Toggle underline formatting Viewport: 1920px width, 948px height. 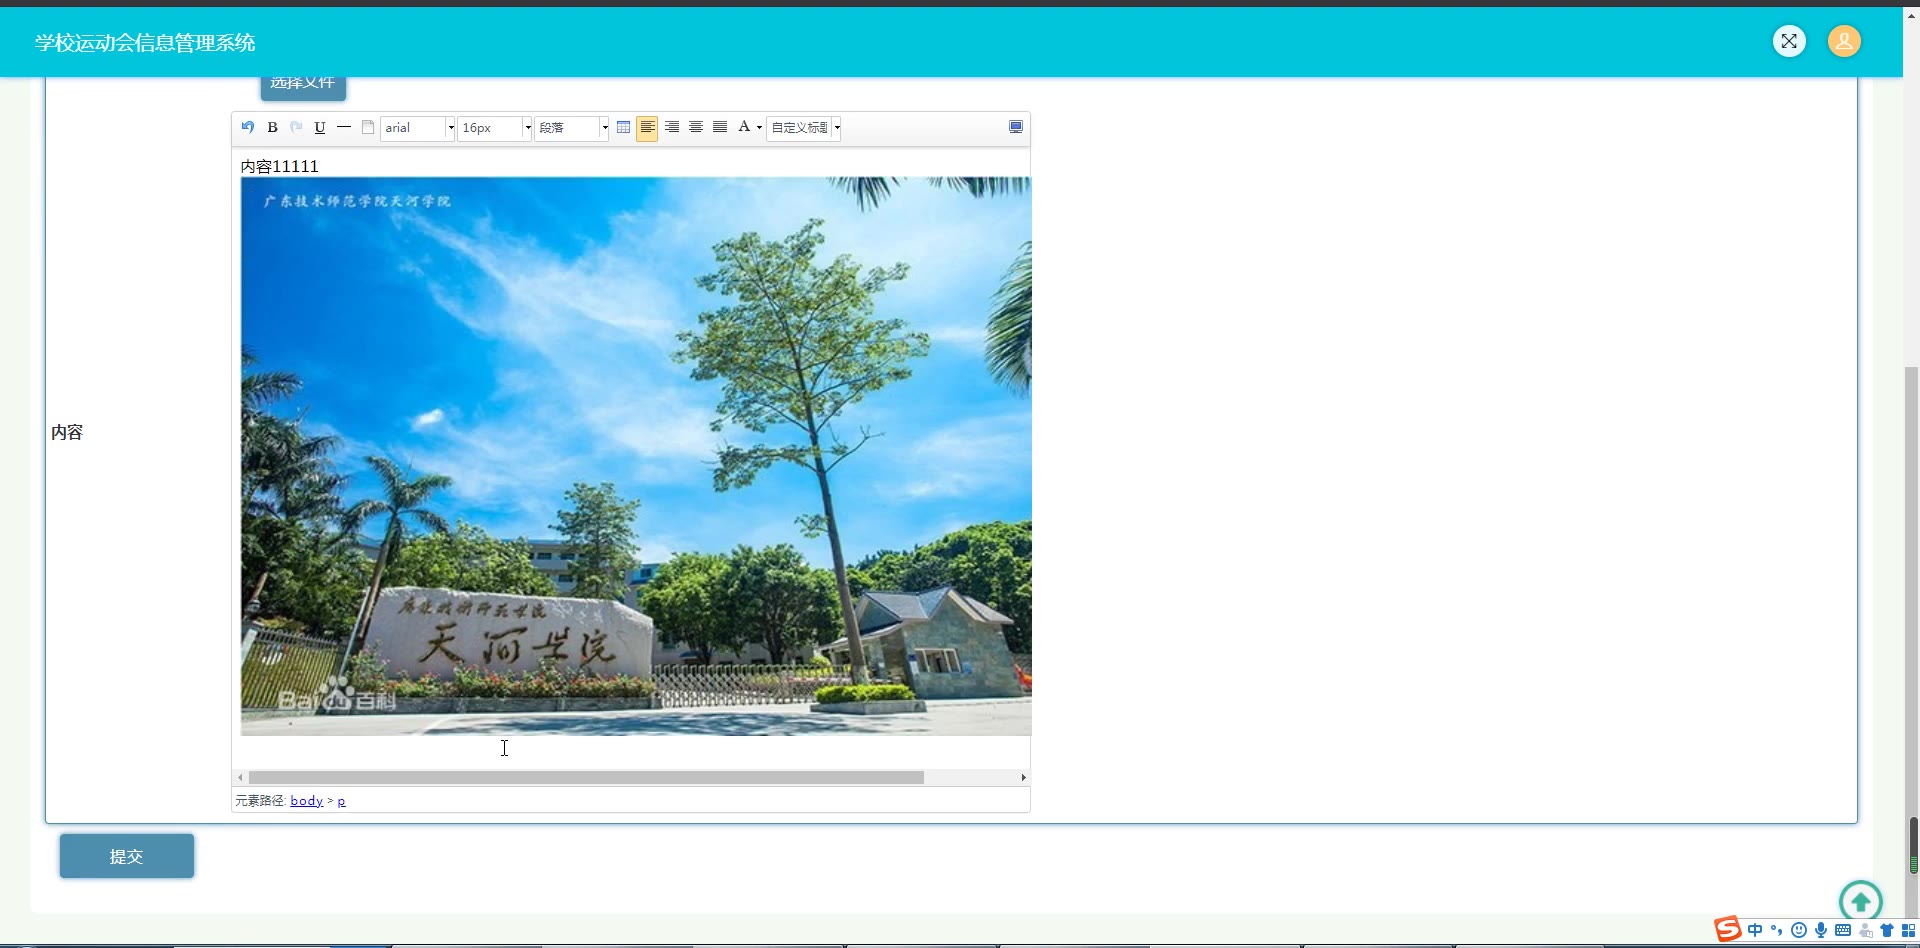pyautogui.click(x=320, y=127)
